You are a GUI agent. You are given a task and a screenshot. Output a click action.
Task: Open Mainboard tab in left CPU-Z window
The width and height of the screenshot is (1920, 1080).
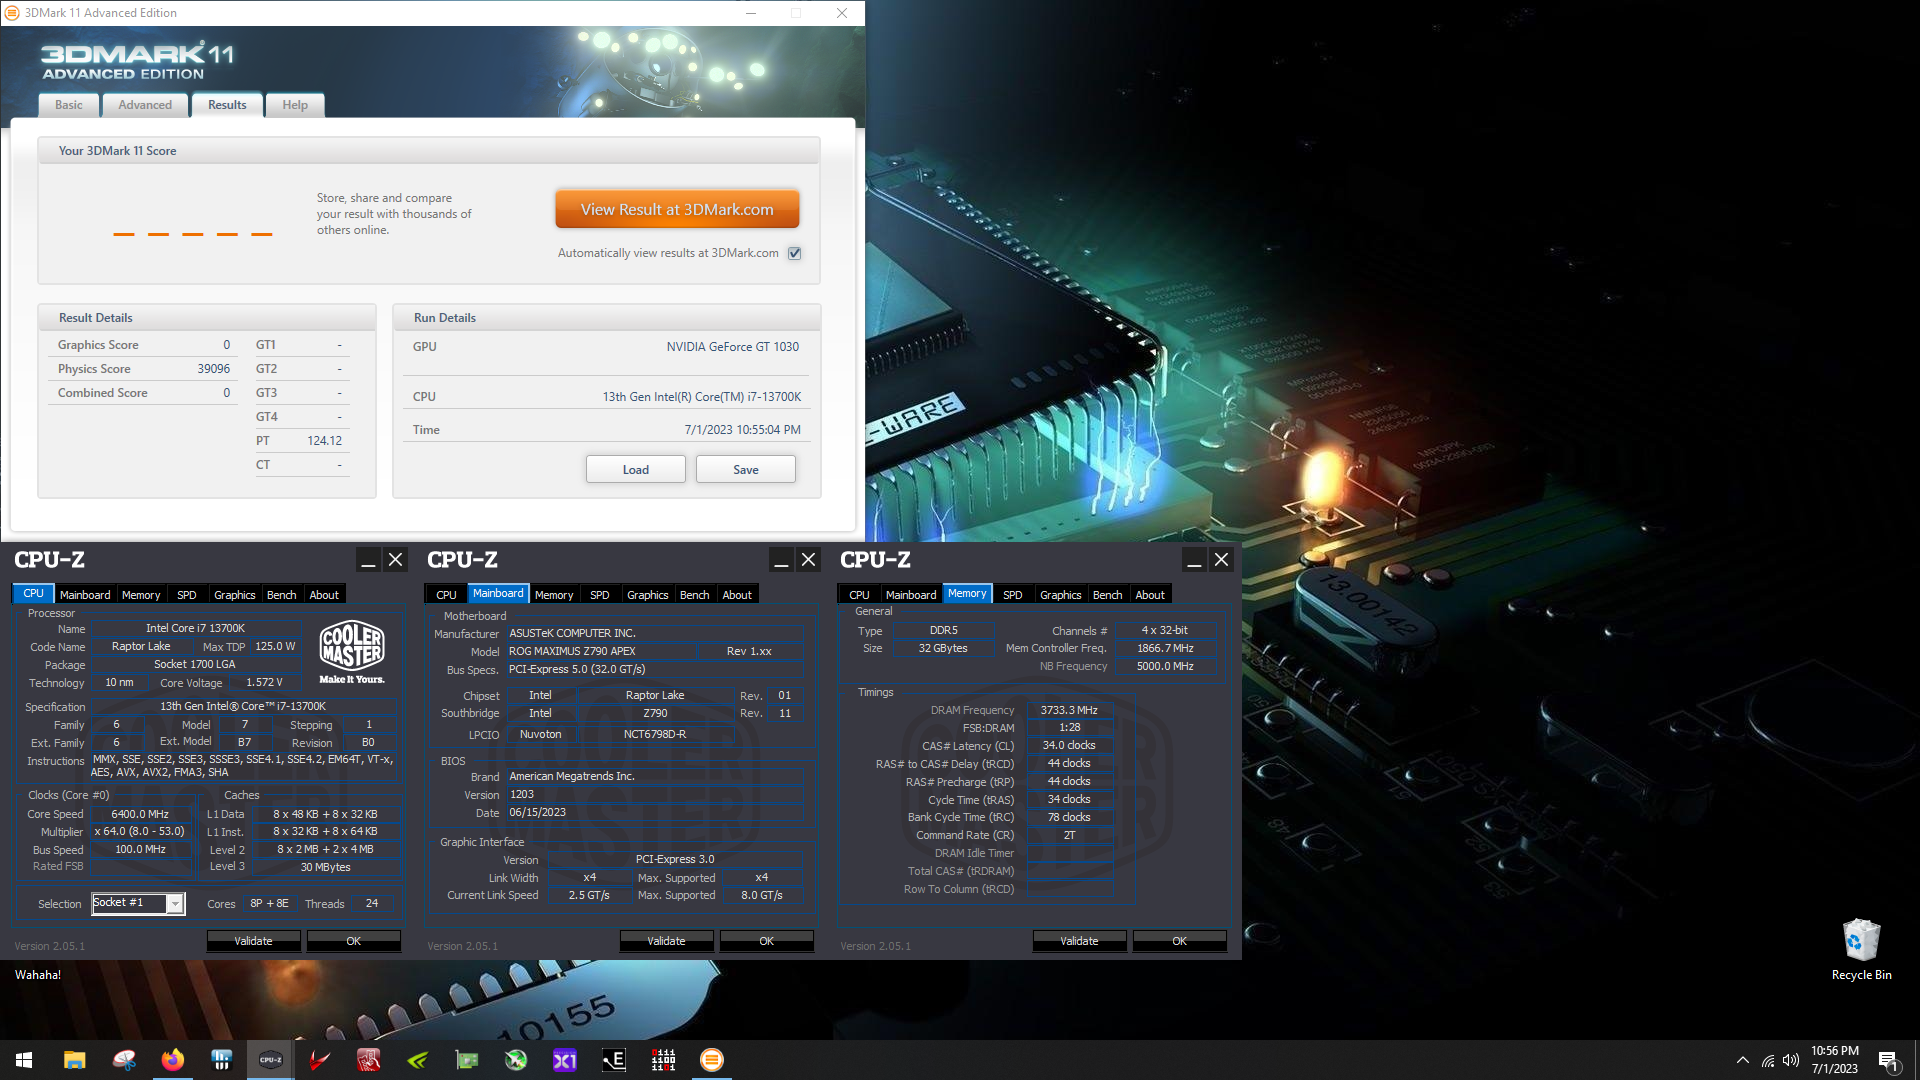tap(85, 595)
